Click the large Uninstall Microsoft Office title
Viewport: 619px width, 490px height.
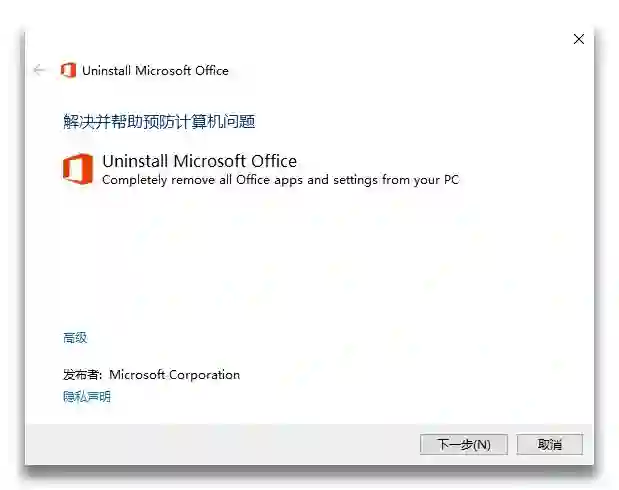click(x=199, y=161)
